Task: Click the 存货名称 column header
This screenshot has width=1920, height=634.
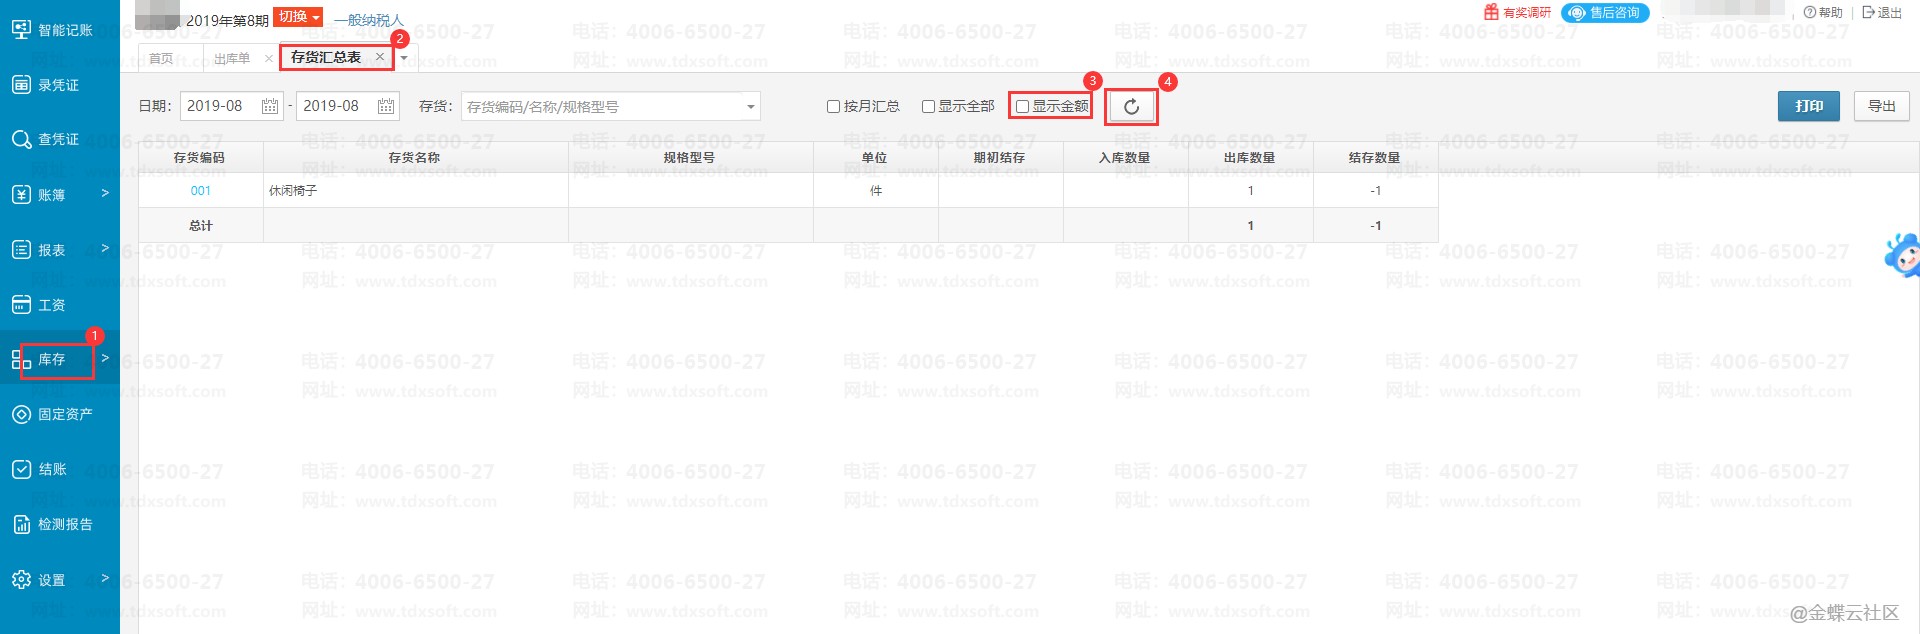Action: [x=415, y=157]
